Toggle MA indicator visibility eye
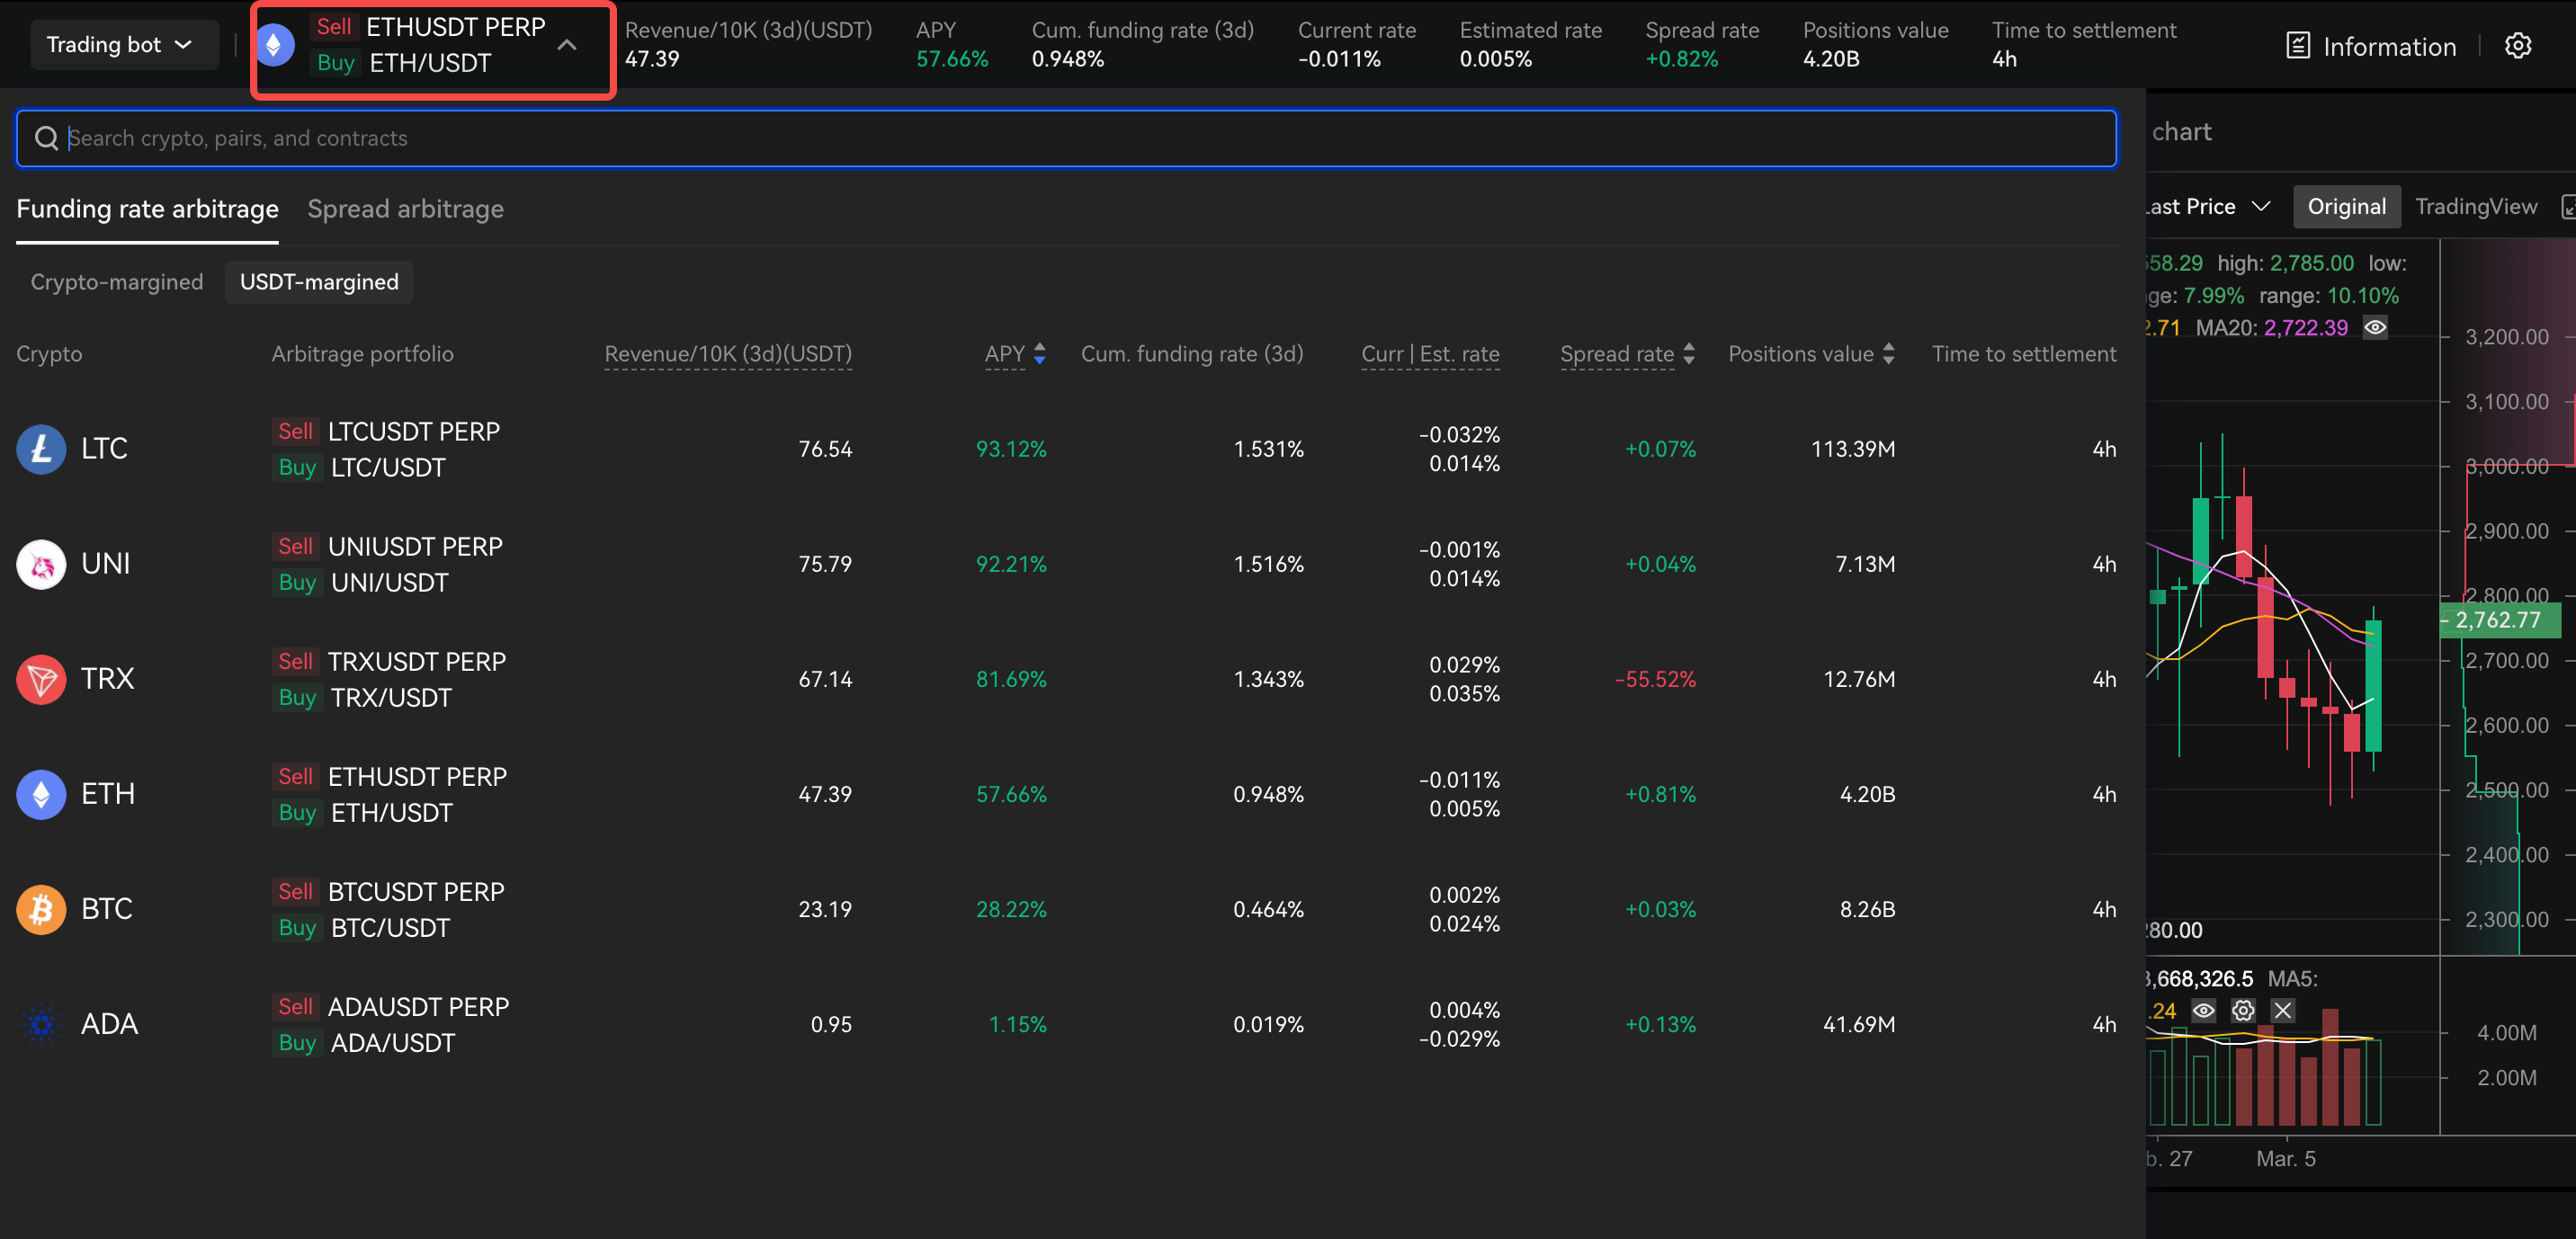The width and height of the screenshot is (2576, 1239). tap(2375, 327)
